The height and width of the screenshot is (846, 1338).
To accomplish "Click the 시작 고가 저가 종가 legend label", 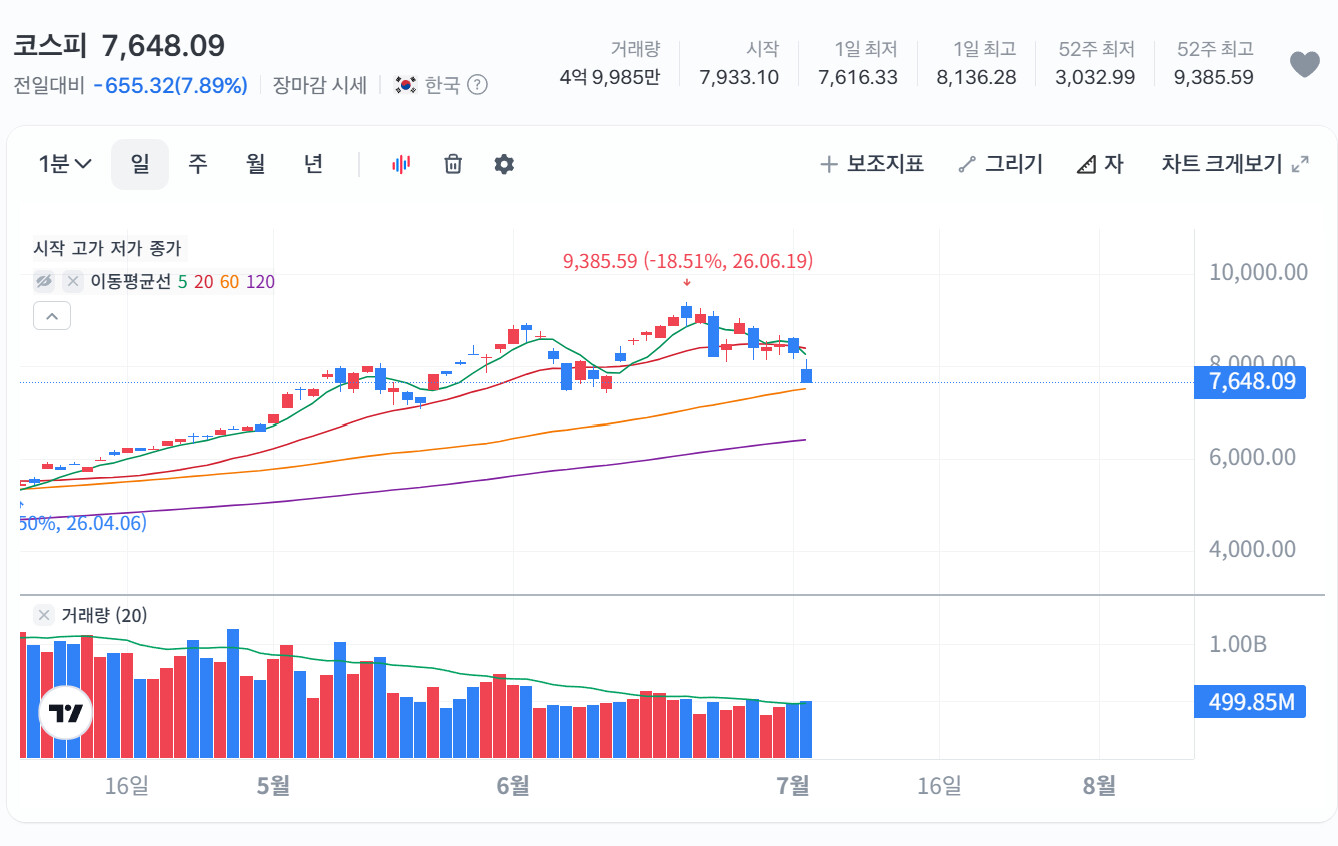I will click(108, 248).
